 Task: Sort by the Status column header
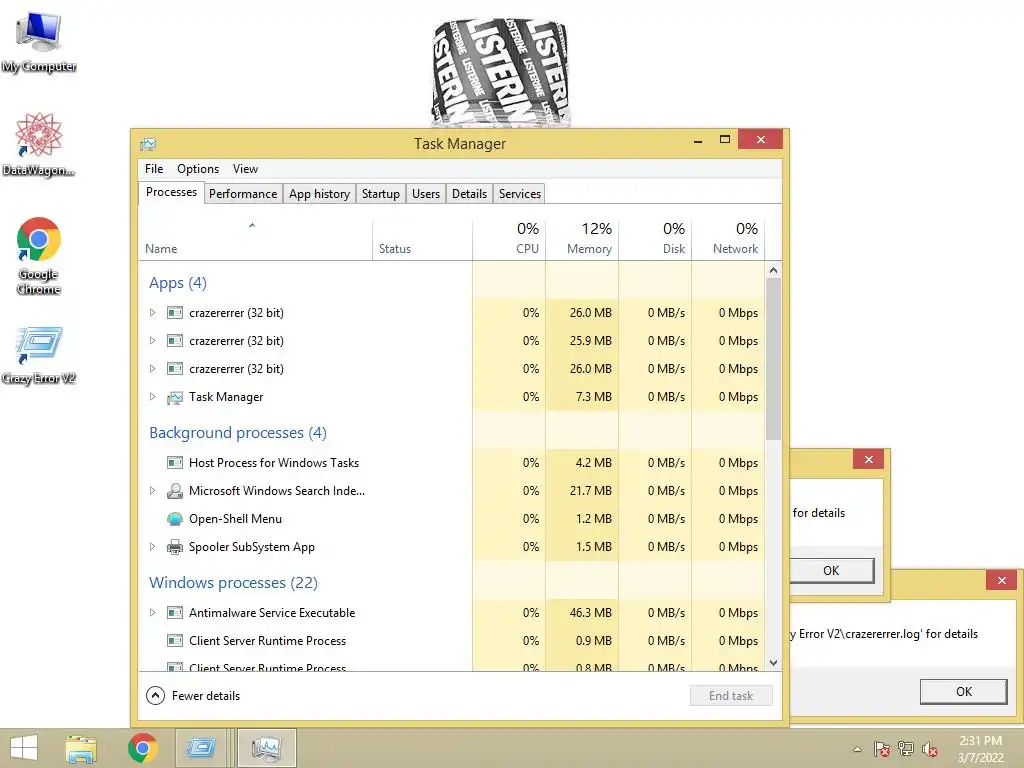click(423, 240)
